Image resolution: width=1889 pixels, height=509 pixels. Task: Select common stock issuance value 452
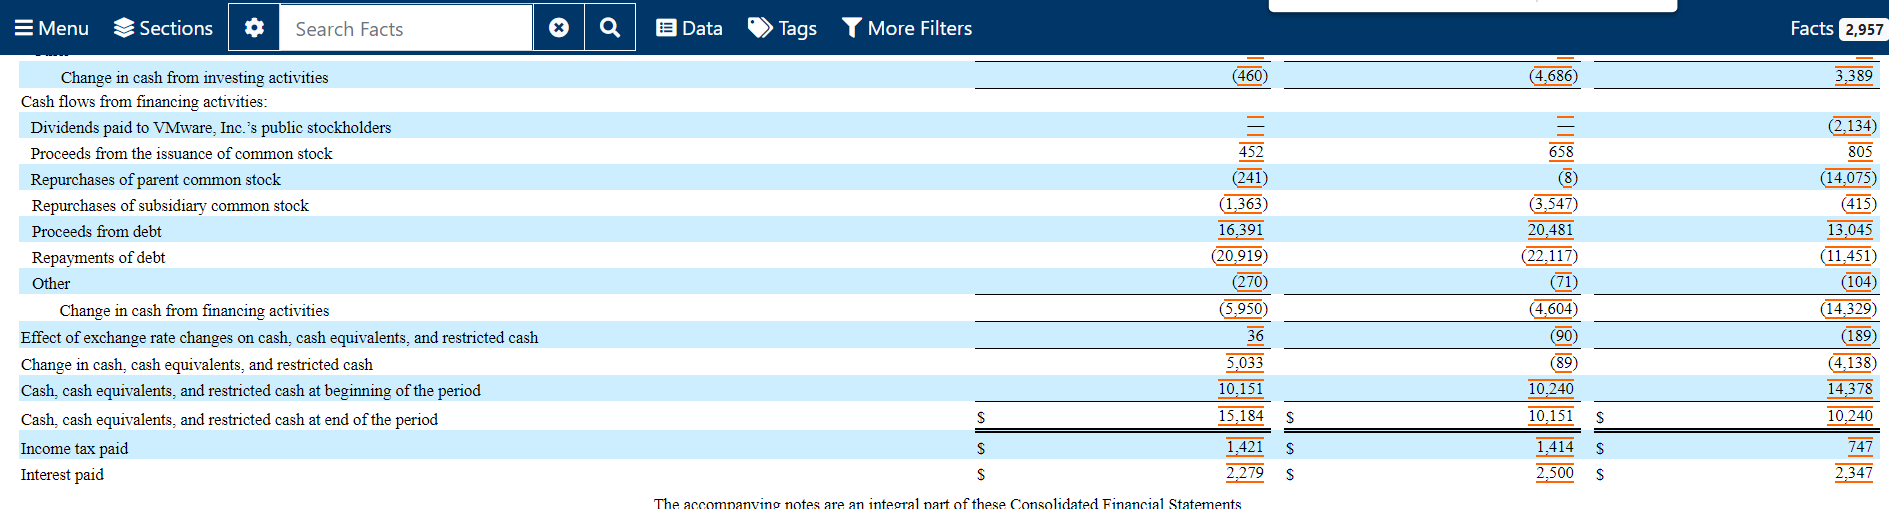point(1251,151)
